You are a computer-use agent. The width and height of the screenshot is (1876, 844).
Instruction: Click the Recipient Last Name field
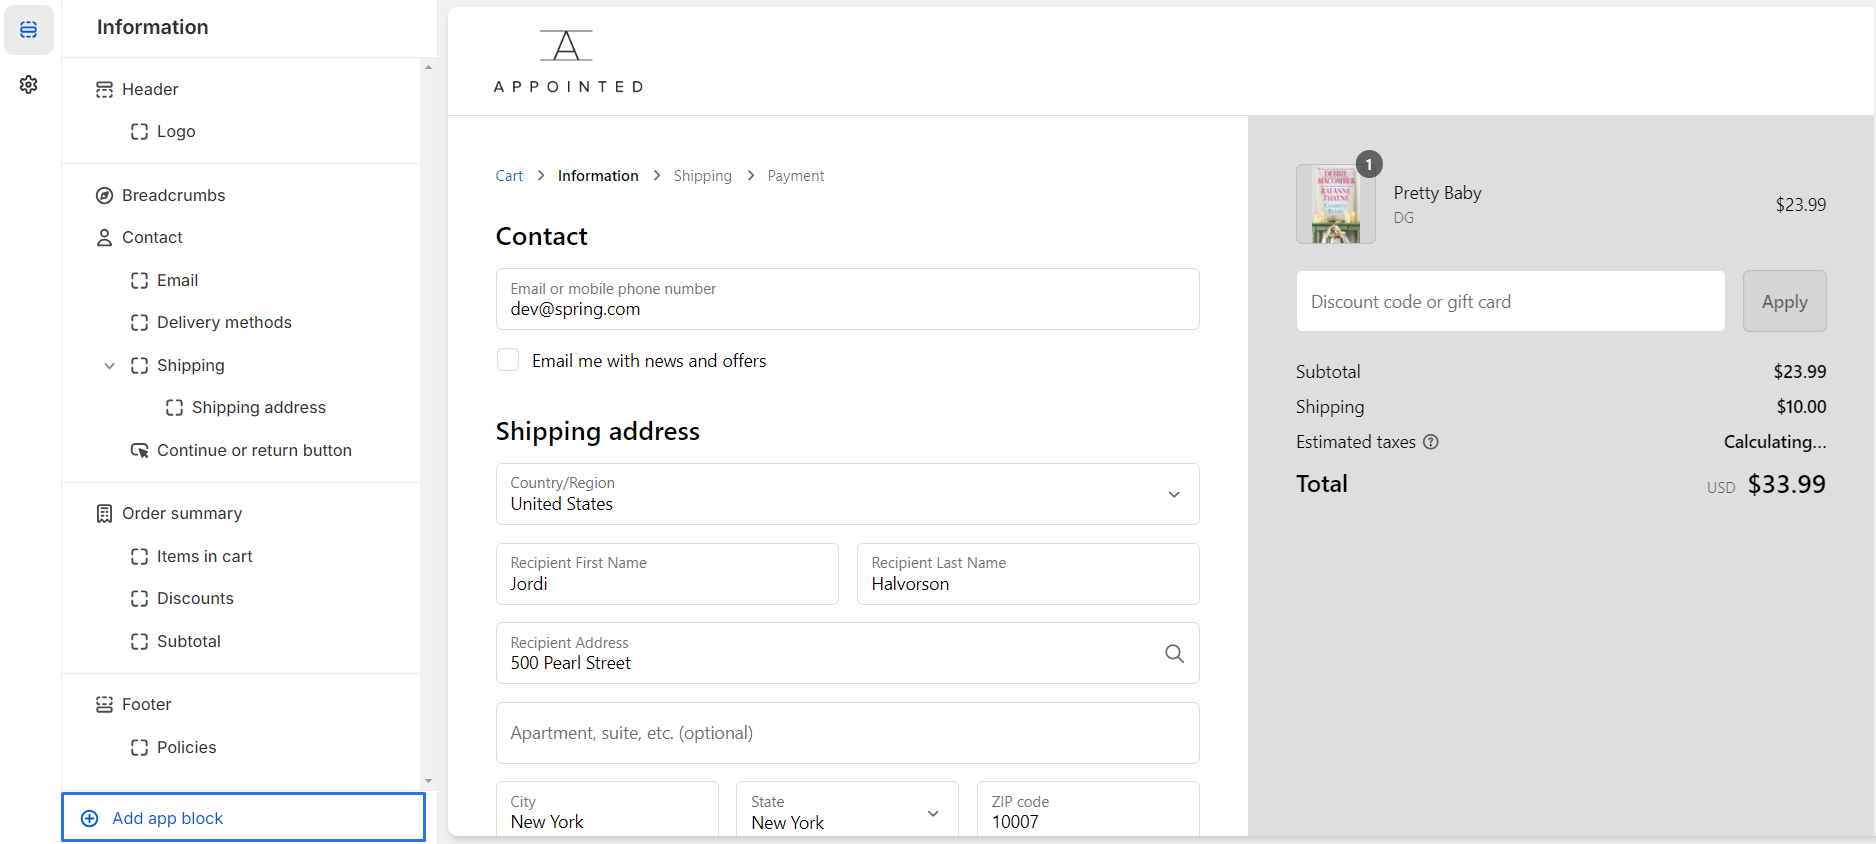tap(1028, 574)
